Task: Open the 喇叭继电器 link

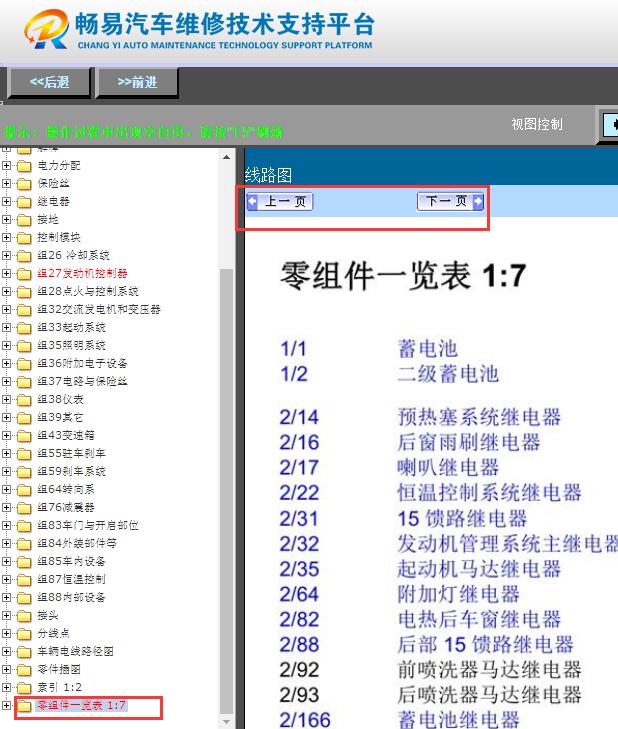Action: click(x=448, y=468)
